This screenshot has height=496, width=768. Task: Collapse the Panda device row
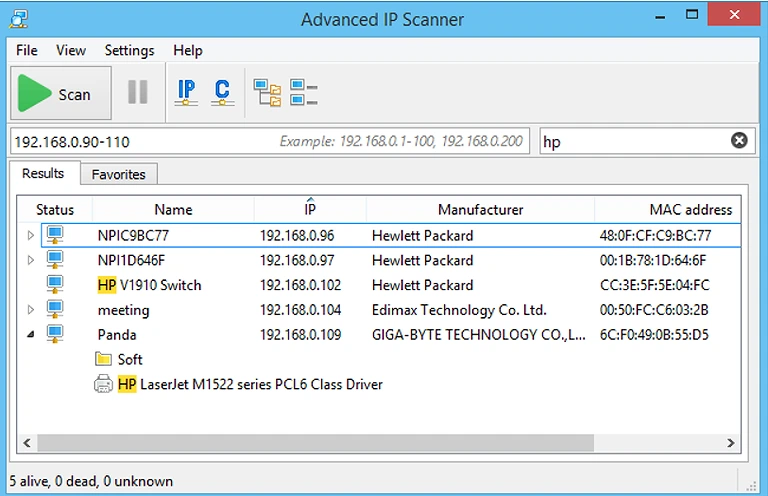(x=30, y=334)
